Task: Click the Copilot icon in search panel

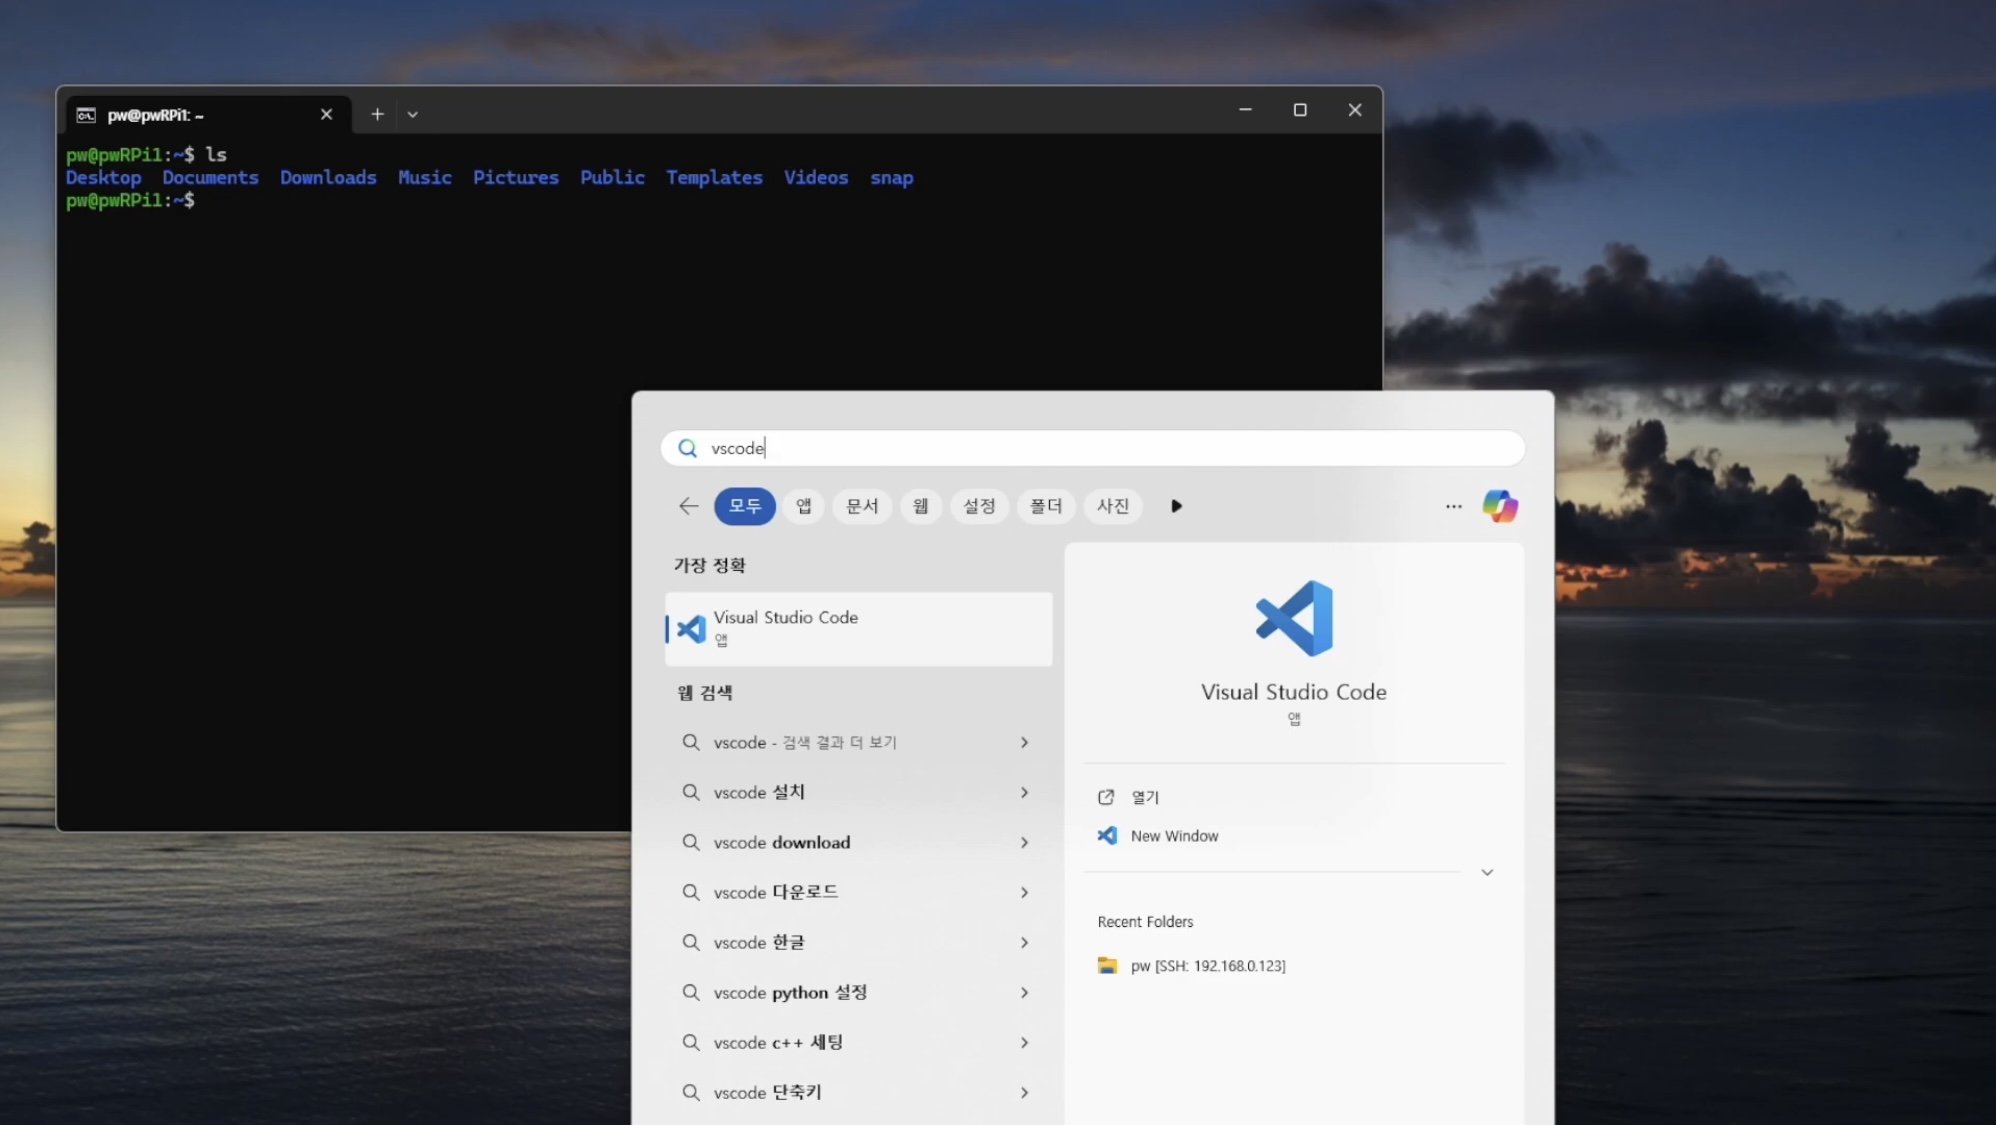Action: coord(1499,506)
